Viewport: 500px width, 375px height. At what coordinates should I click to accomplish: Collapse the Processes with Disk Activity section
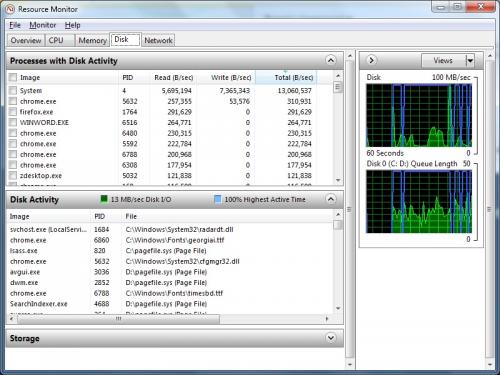click(330, 60)
